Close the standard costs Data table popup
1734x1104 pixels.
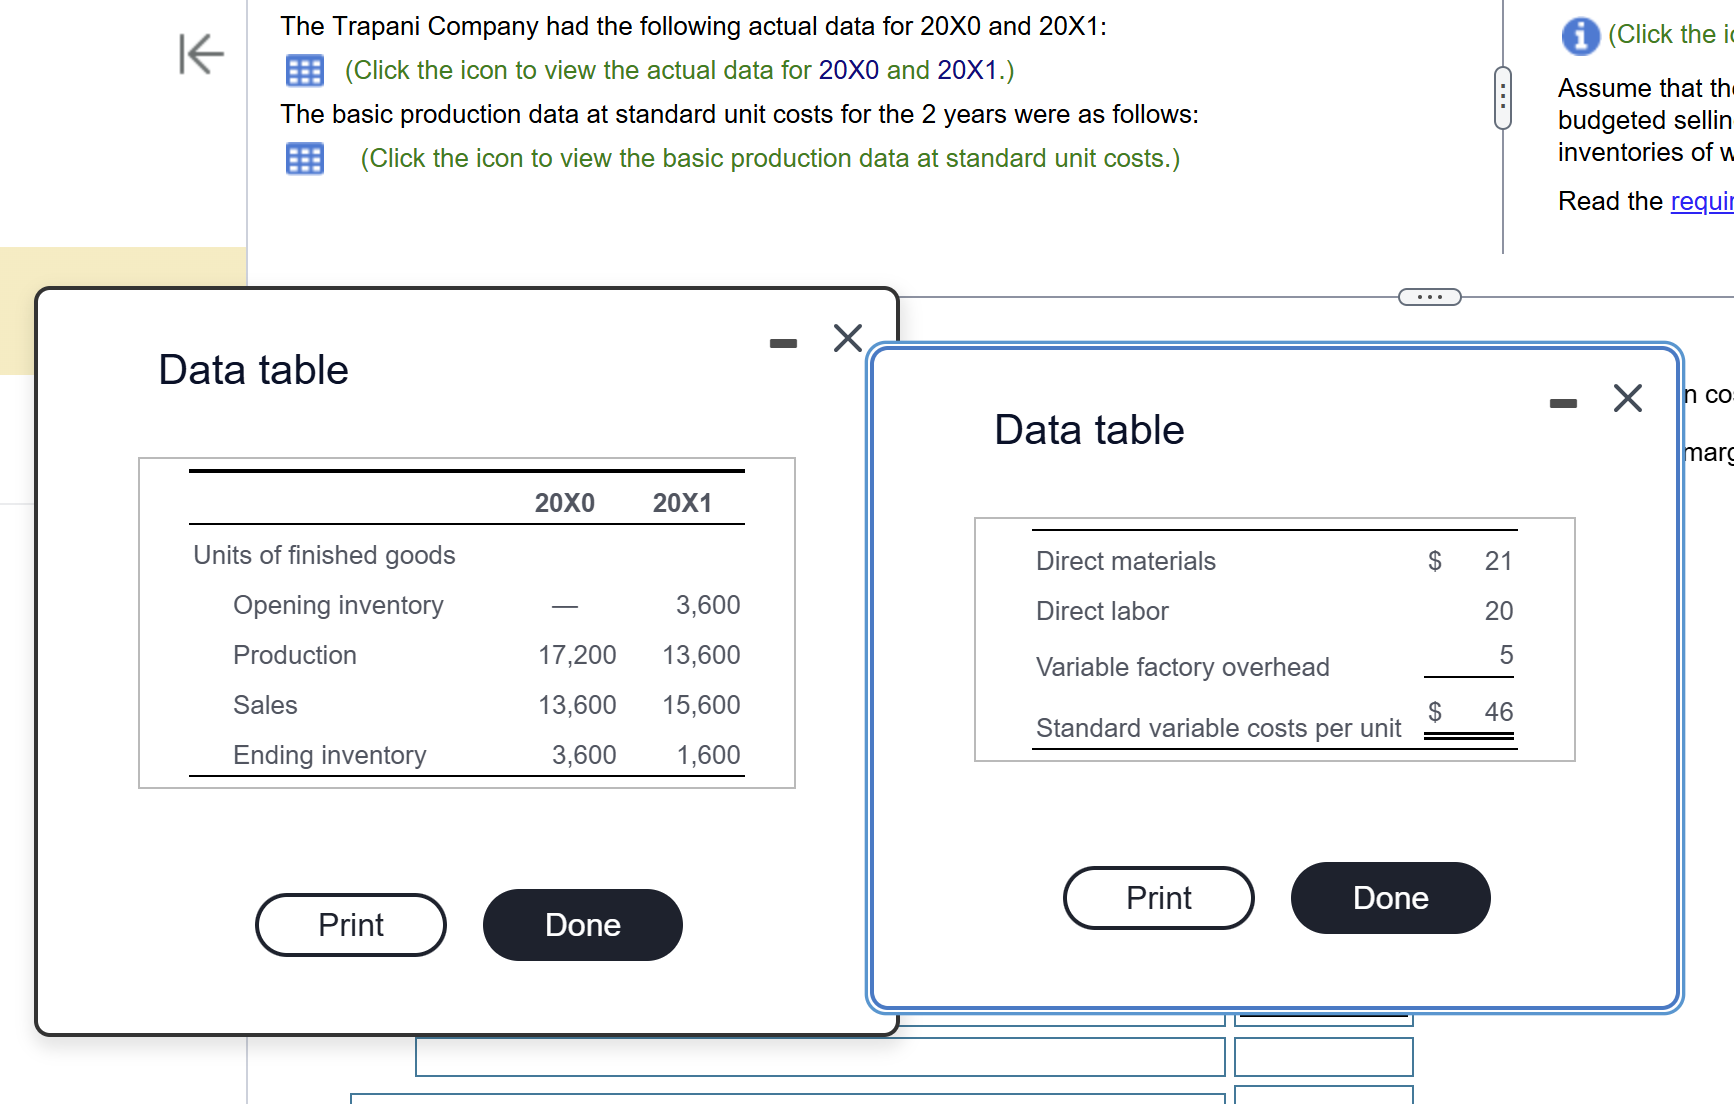[x=1627, y=399]
